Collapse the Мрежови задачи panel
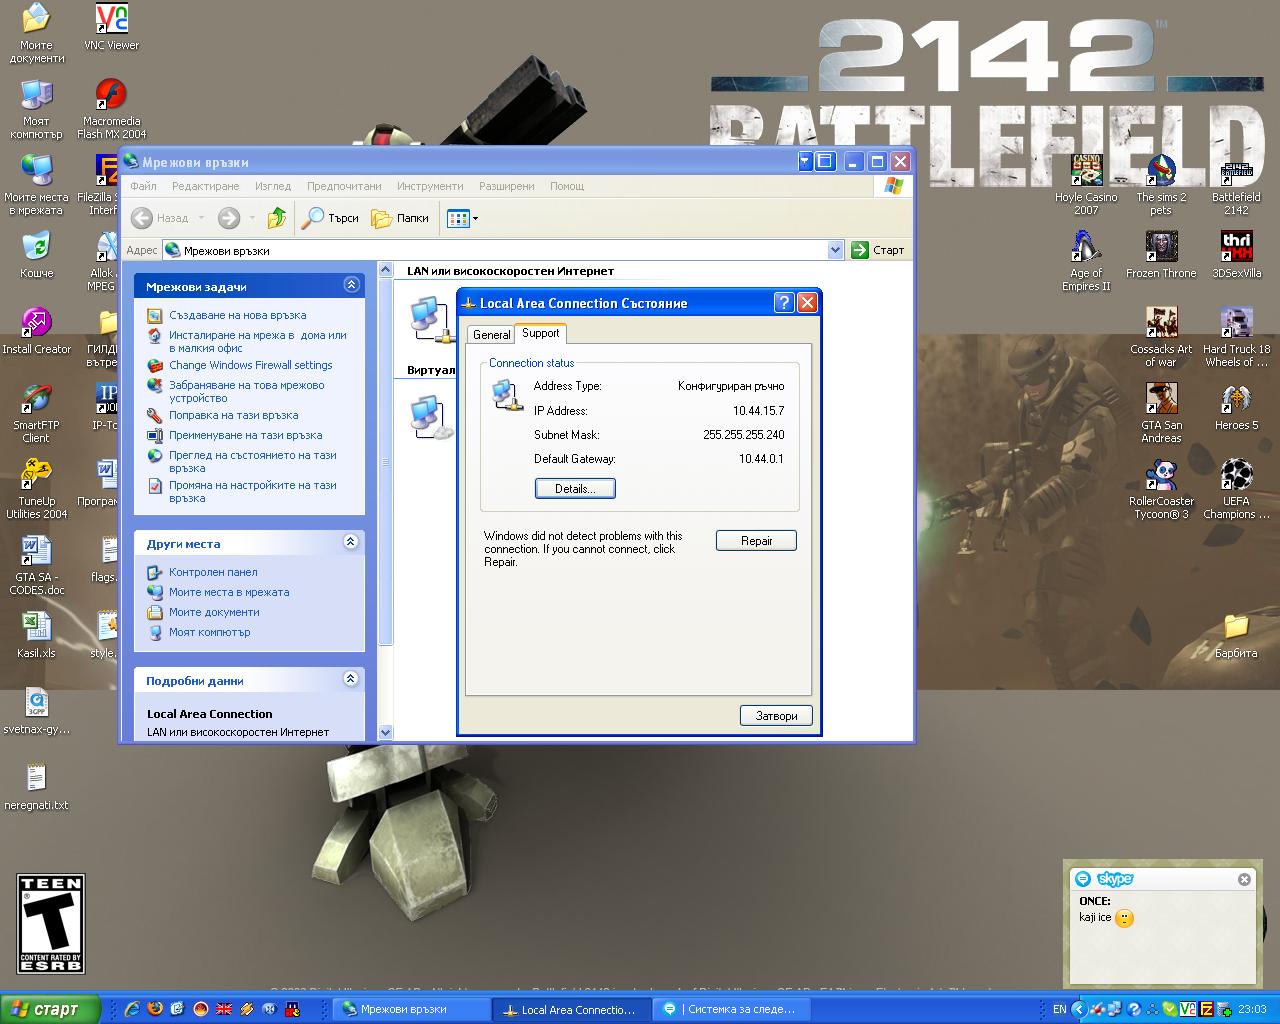Image resolution: width=1280 pixels, height=1024 pixels. 351,285
